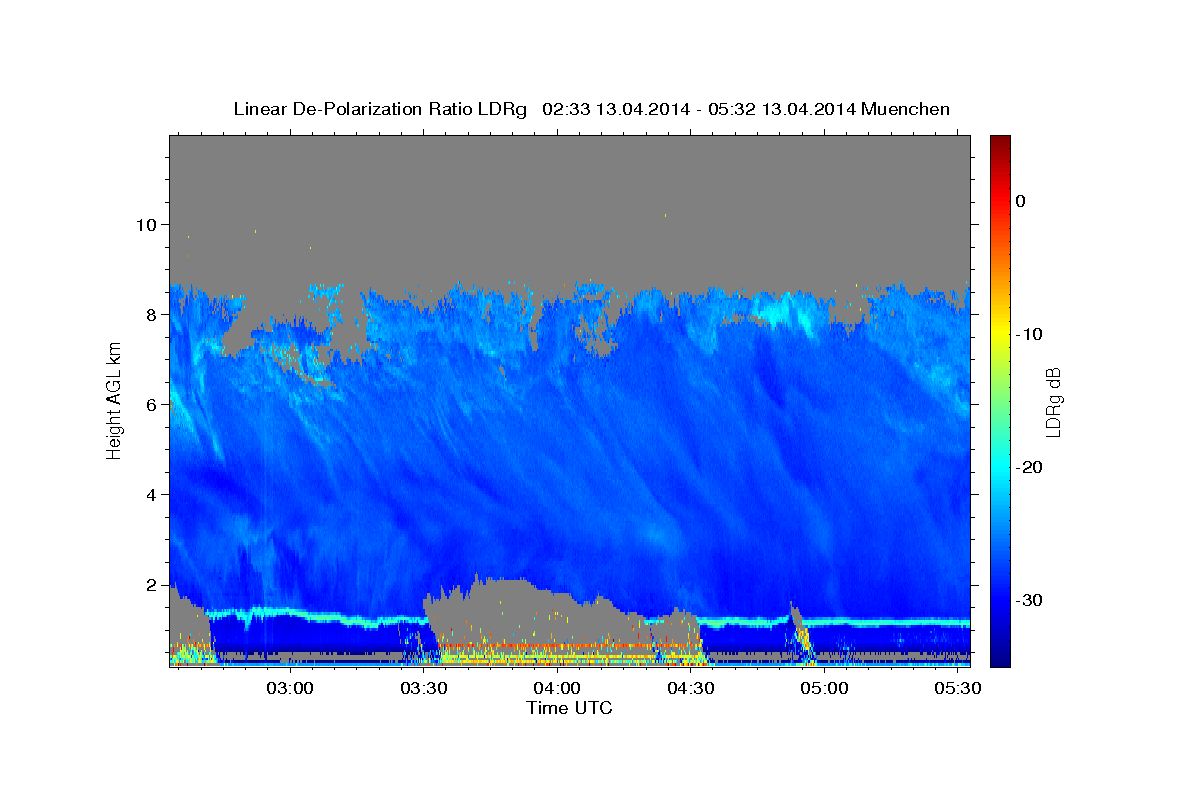Click the colorbar value 0

pyautogui.click(x=1021, y=201)
